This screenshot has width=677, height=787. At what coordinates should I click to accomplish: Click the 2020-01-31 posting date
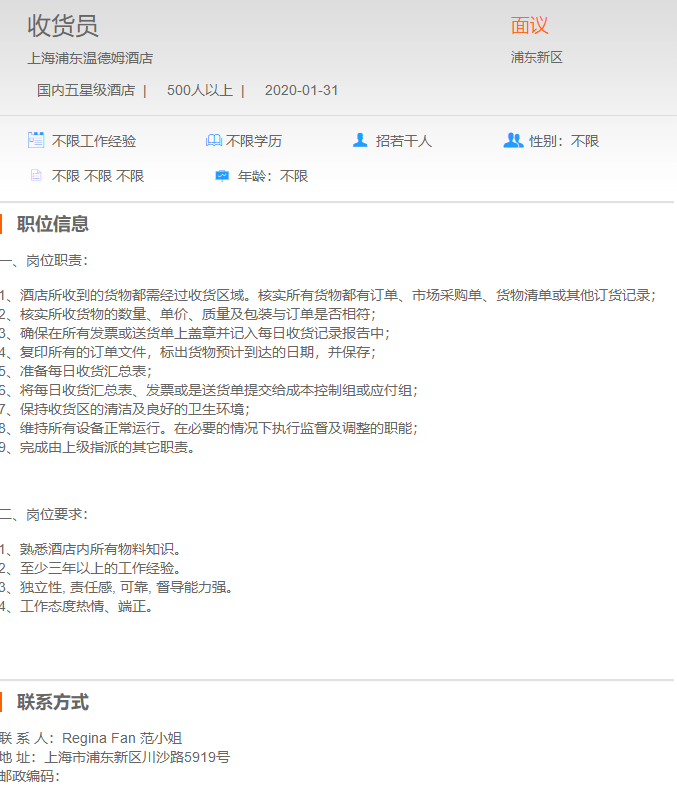click(x=301, y=90)
